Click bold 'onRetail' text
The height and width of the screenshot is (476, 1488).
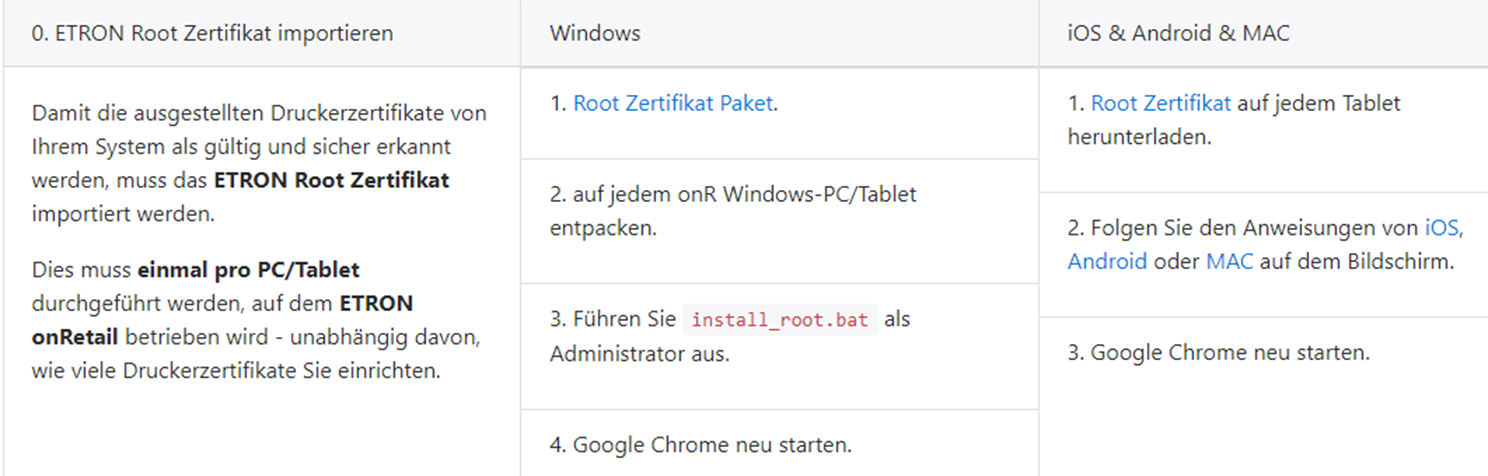coord(74,338)
